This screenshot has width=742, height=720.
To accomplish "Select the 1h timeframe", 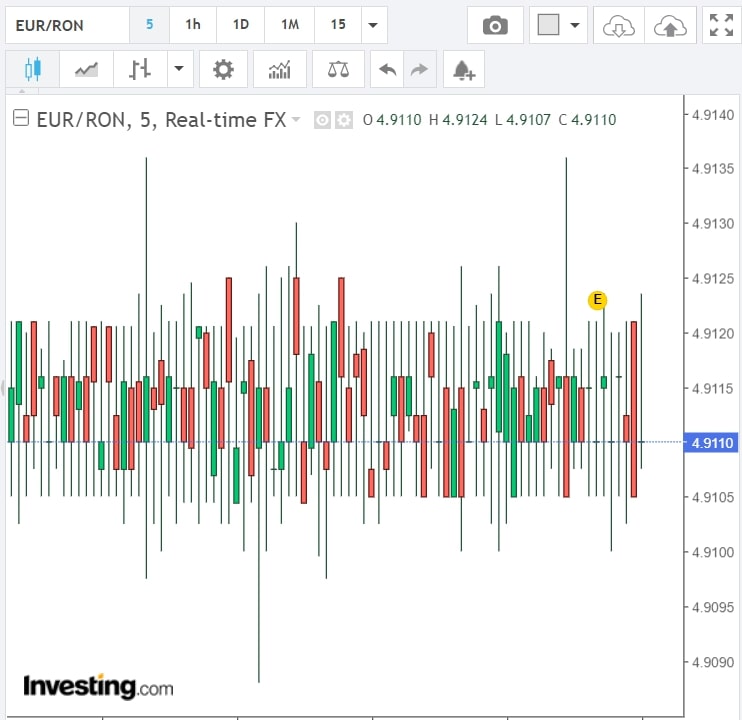I will (x=193, y=25).
